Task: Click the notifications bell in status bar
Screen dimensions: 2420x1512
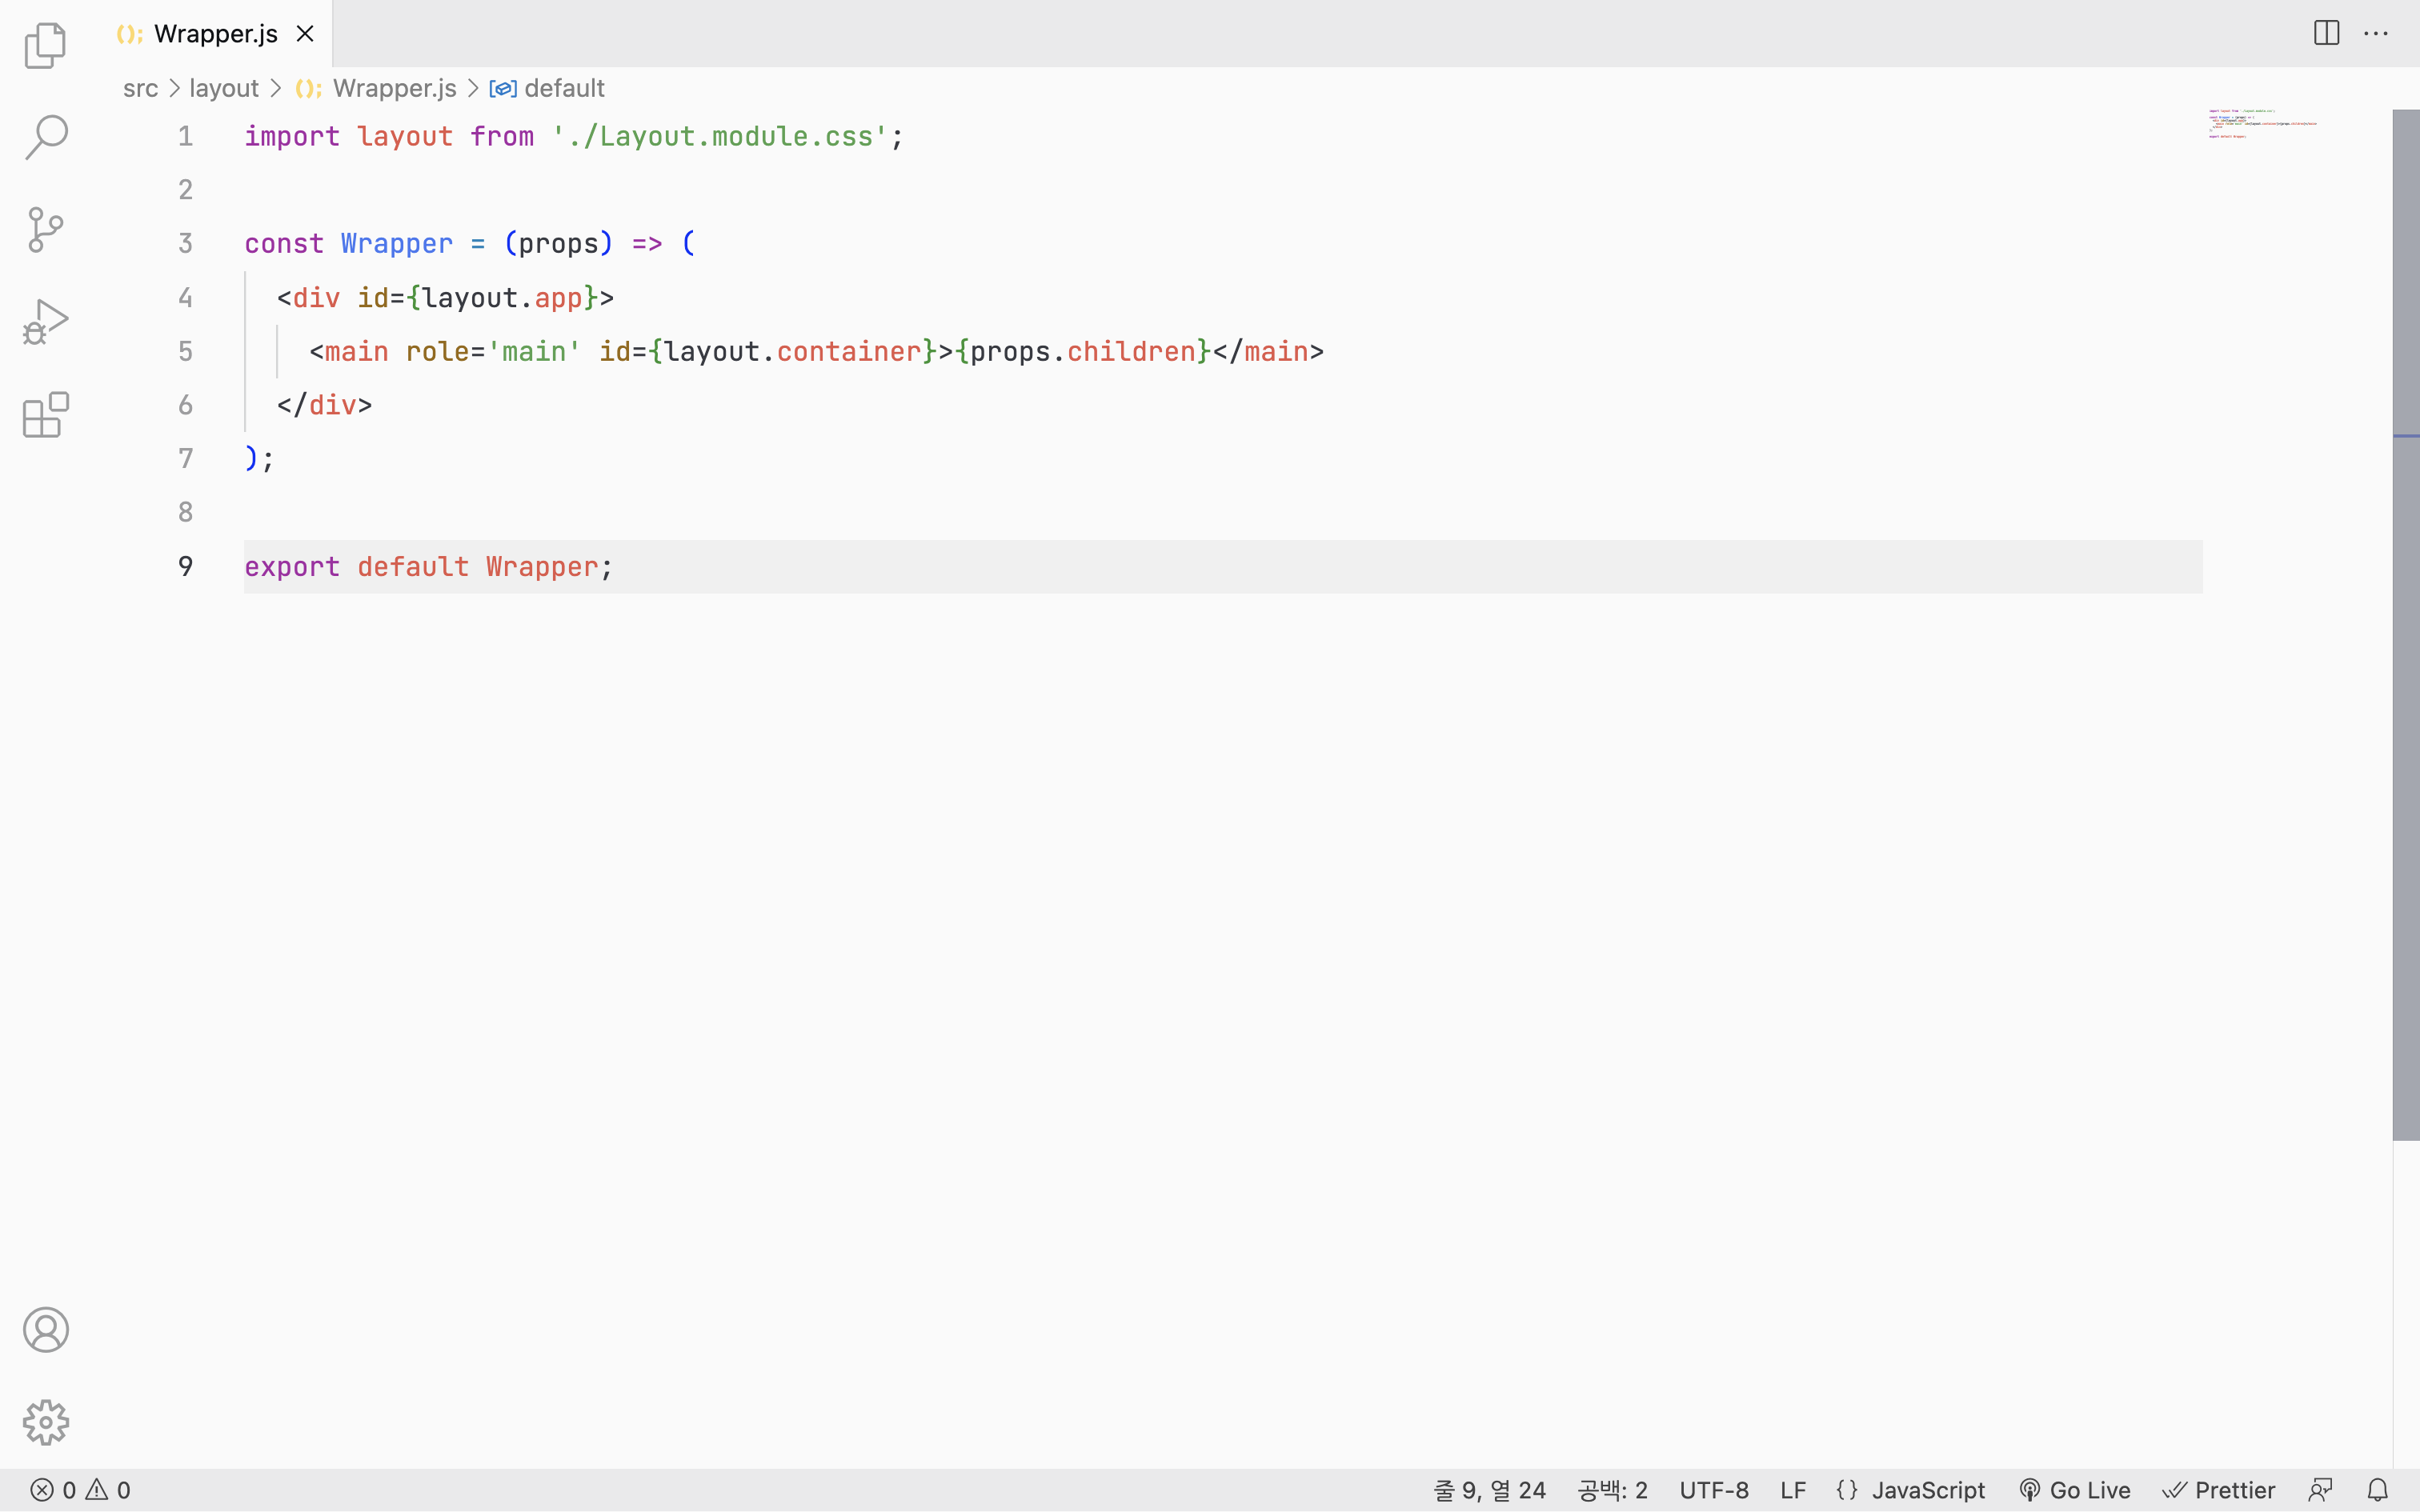Action: [x=2377, y=1490]
